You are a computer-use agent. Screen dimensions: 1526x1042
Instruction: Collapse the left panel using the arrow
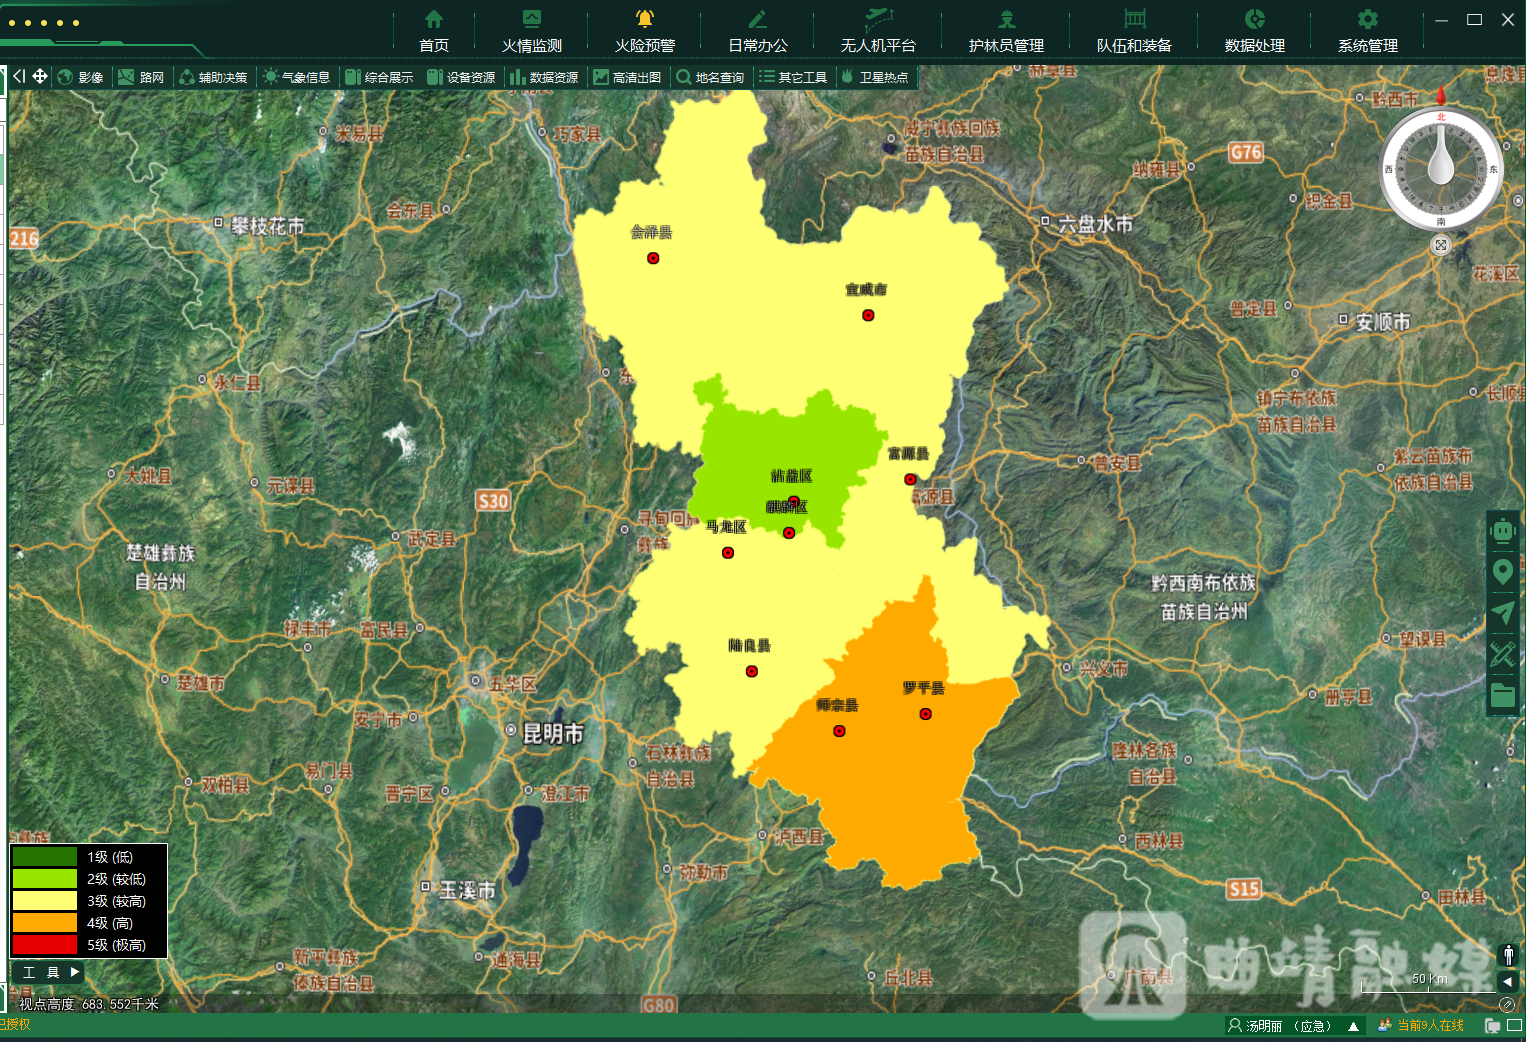(18, 76)
